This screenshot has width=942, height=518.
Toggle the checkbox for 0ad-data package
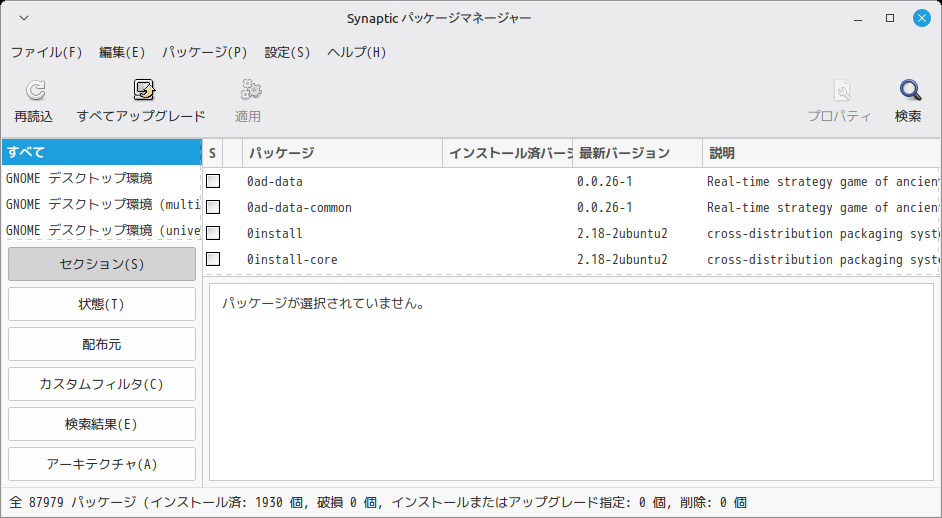213,182
